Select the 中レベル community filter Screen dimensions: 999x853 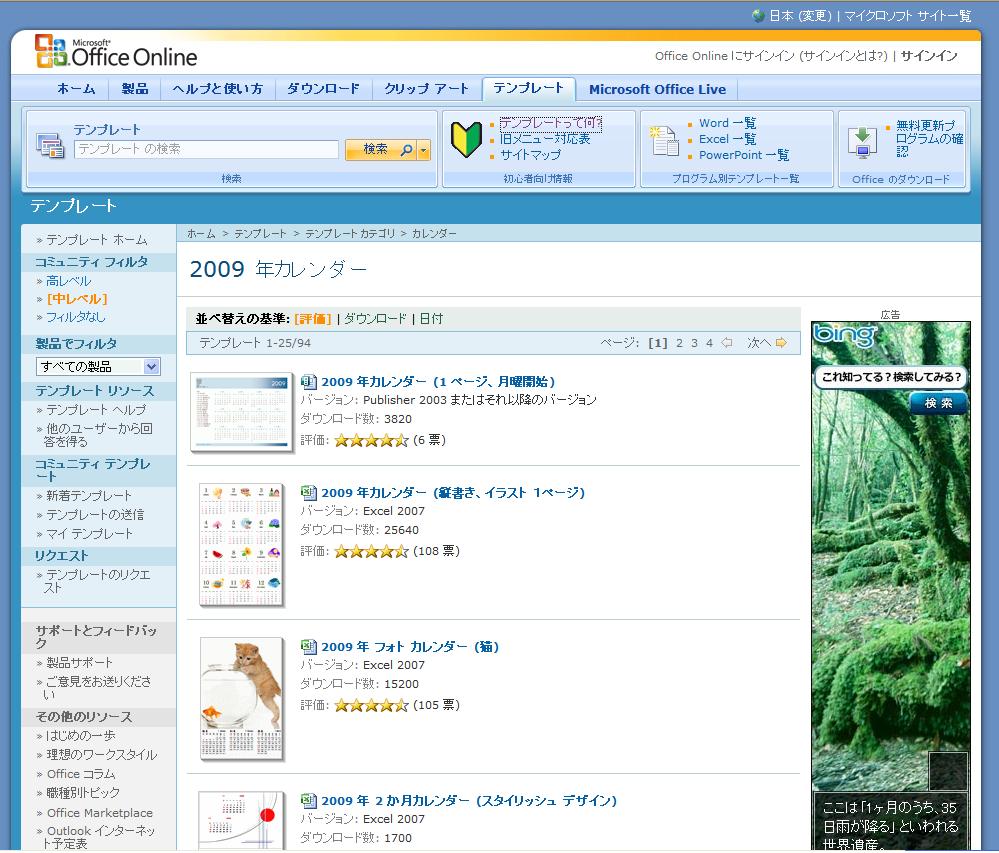point(77,299)
